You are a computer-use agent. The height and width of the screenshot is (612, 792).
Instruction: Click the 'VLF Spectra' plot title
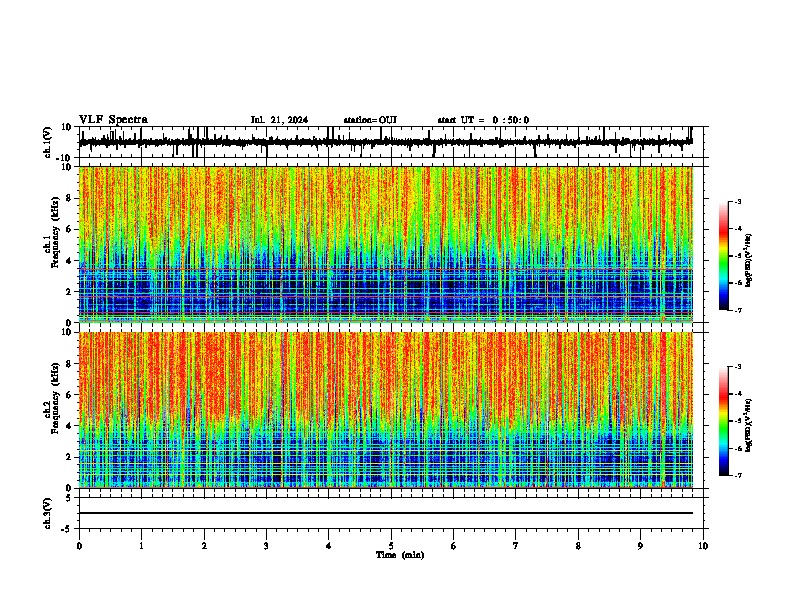click(113, 120)
